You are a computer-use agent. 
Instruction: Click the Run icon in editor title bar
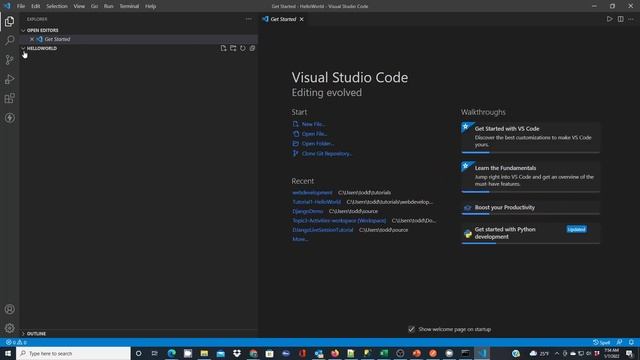[609, 19]
